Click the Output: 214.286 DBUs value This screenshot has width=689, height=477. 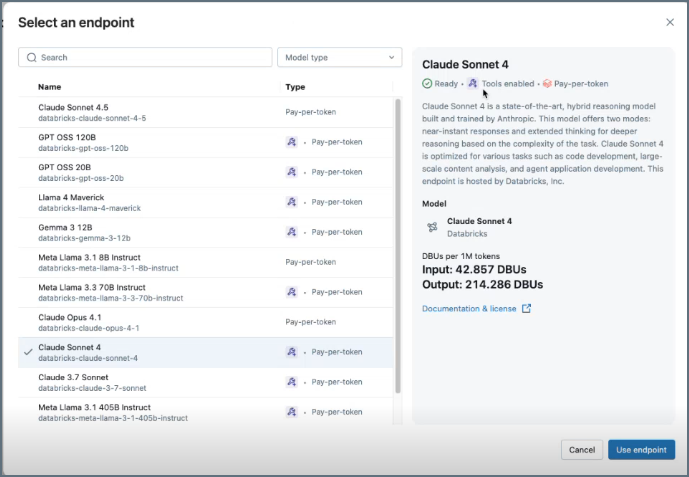point(482,285)
